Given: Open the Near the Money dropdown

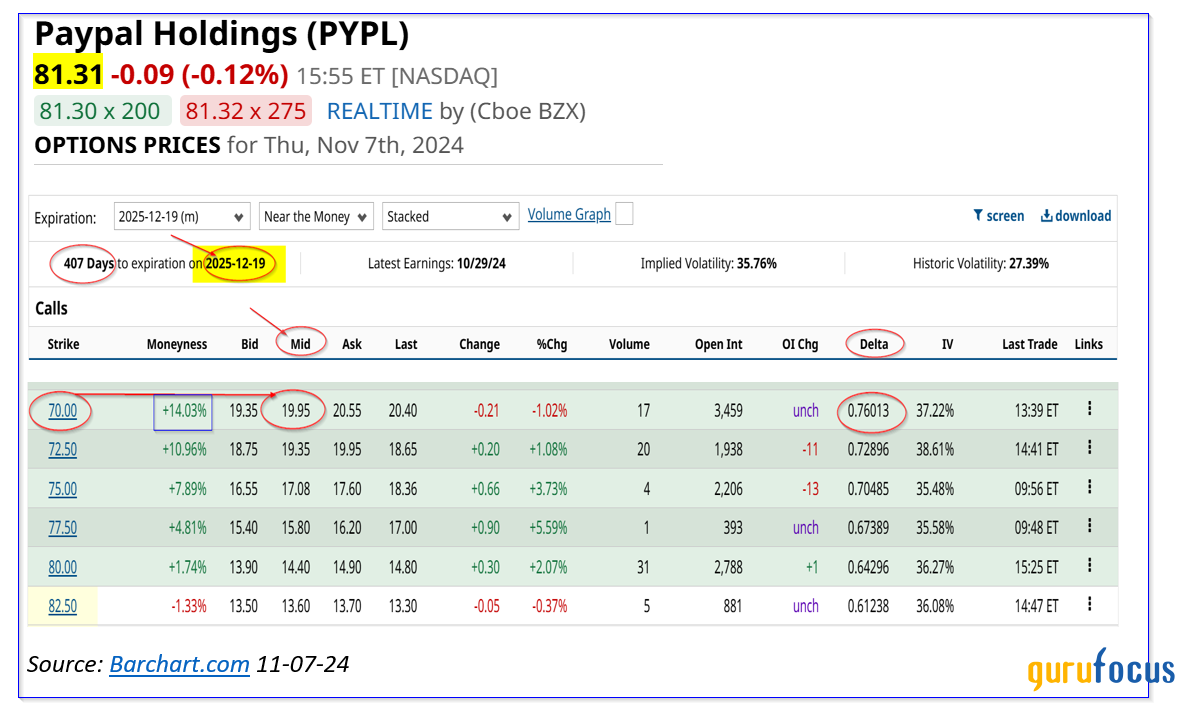Looking at the screenshot, I should pyautogui.click(x=315, y=217).
